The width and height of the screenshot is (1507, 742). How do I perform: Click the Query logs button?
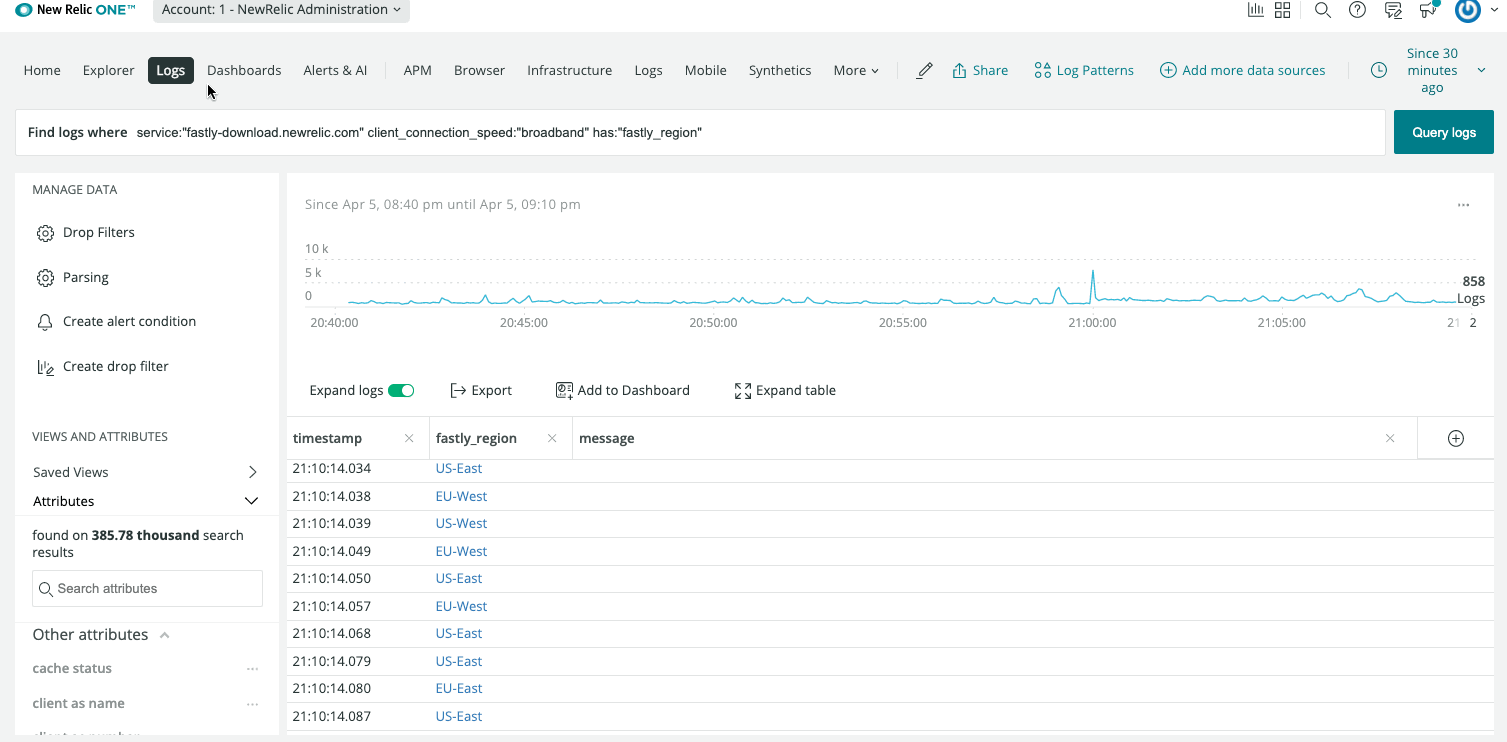point(1443,131)
